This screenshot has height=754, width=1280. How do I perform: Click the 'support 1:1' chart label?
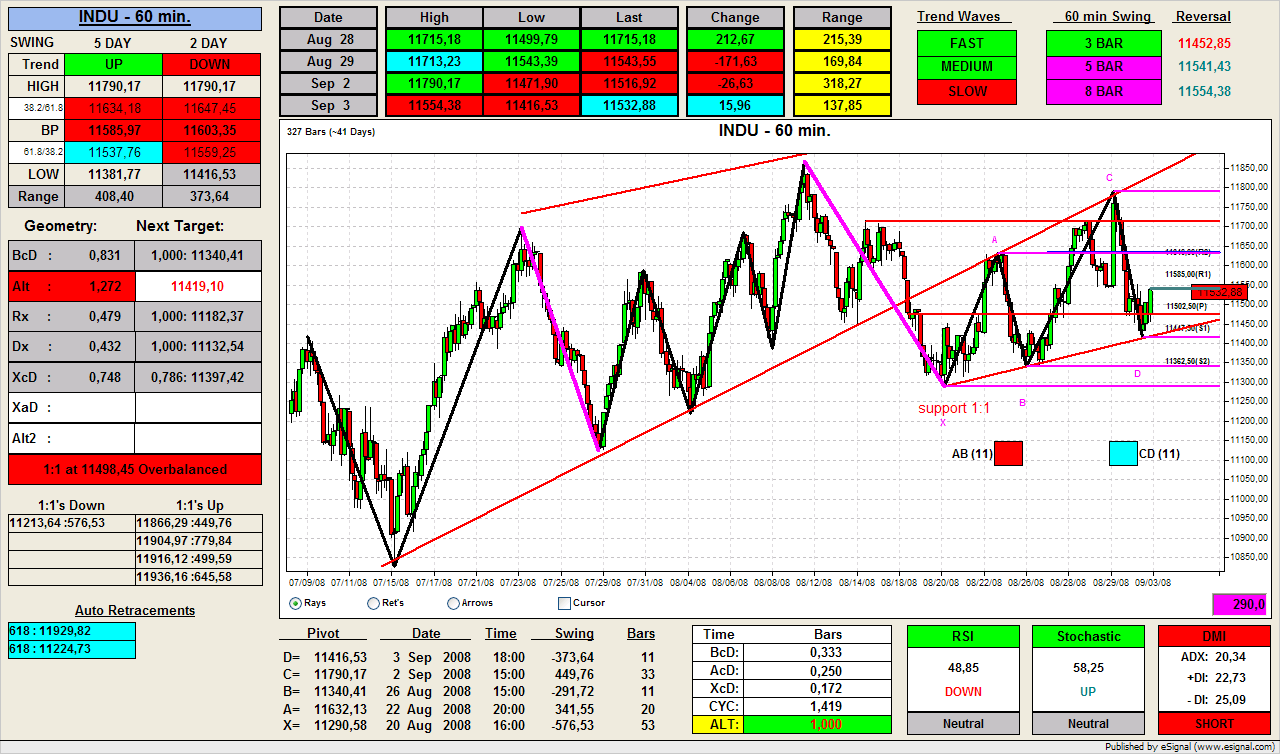pyautogui.click(x=954, y=408)
